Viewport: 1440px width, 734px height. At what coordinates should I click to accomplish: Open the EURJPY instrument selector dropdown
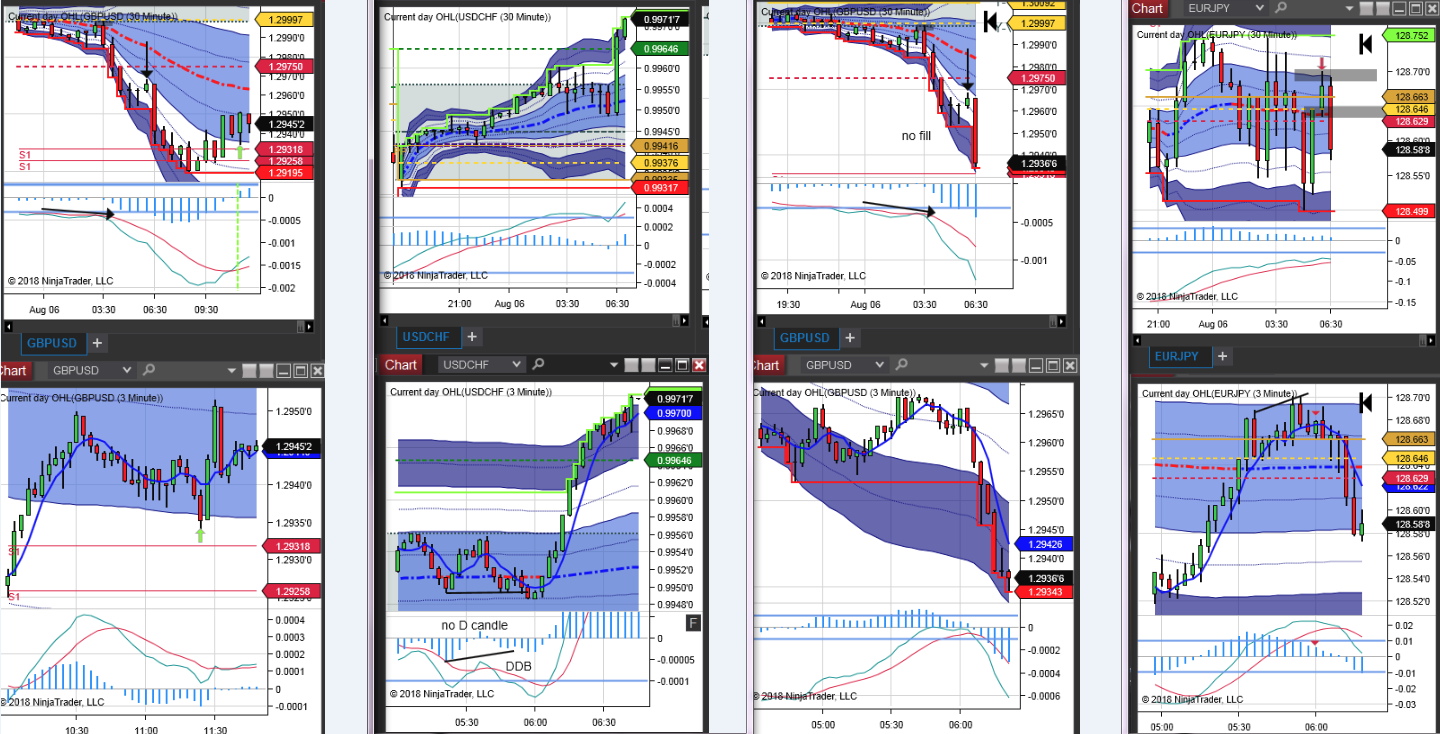click(1227, 8)
